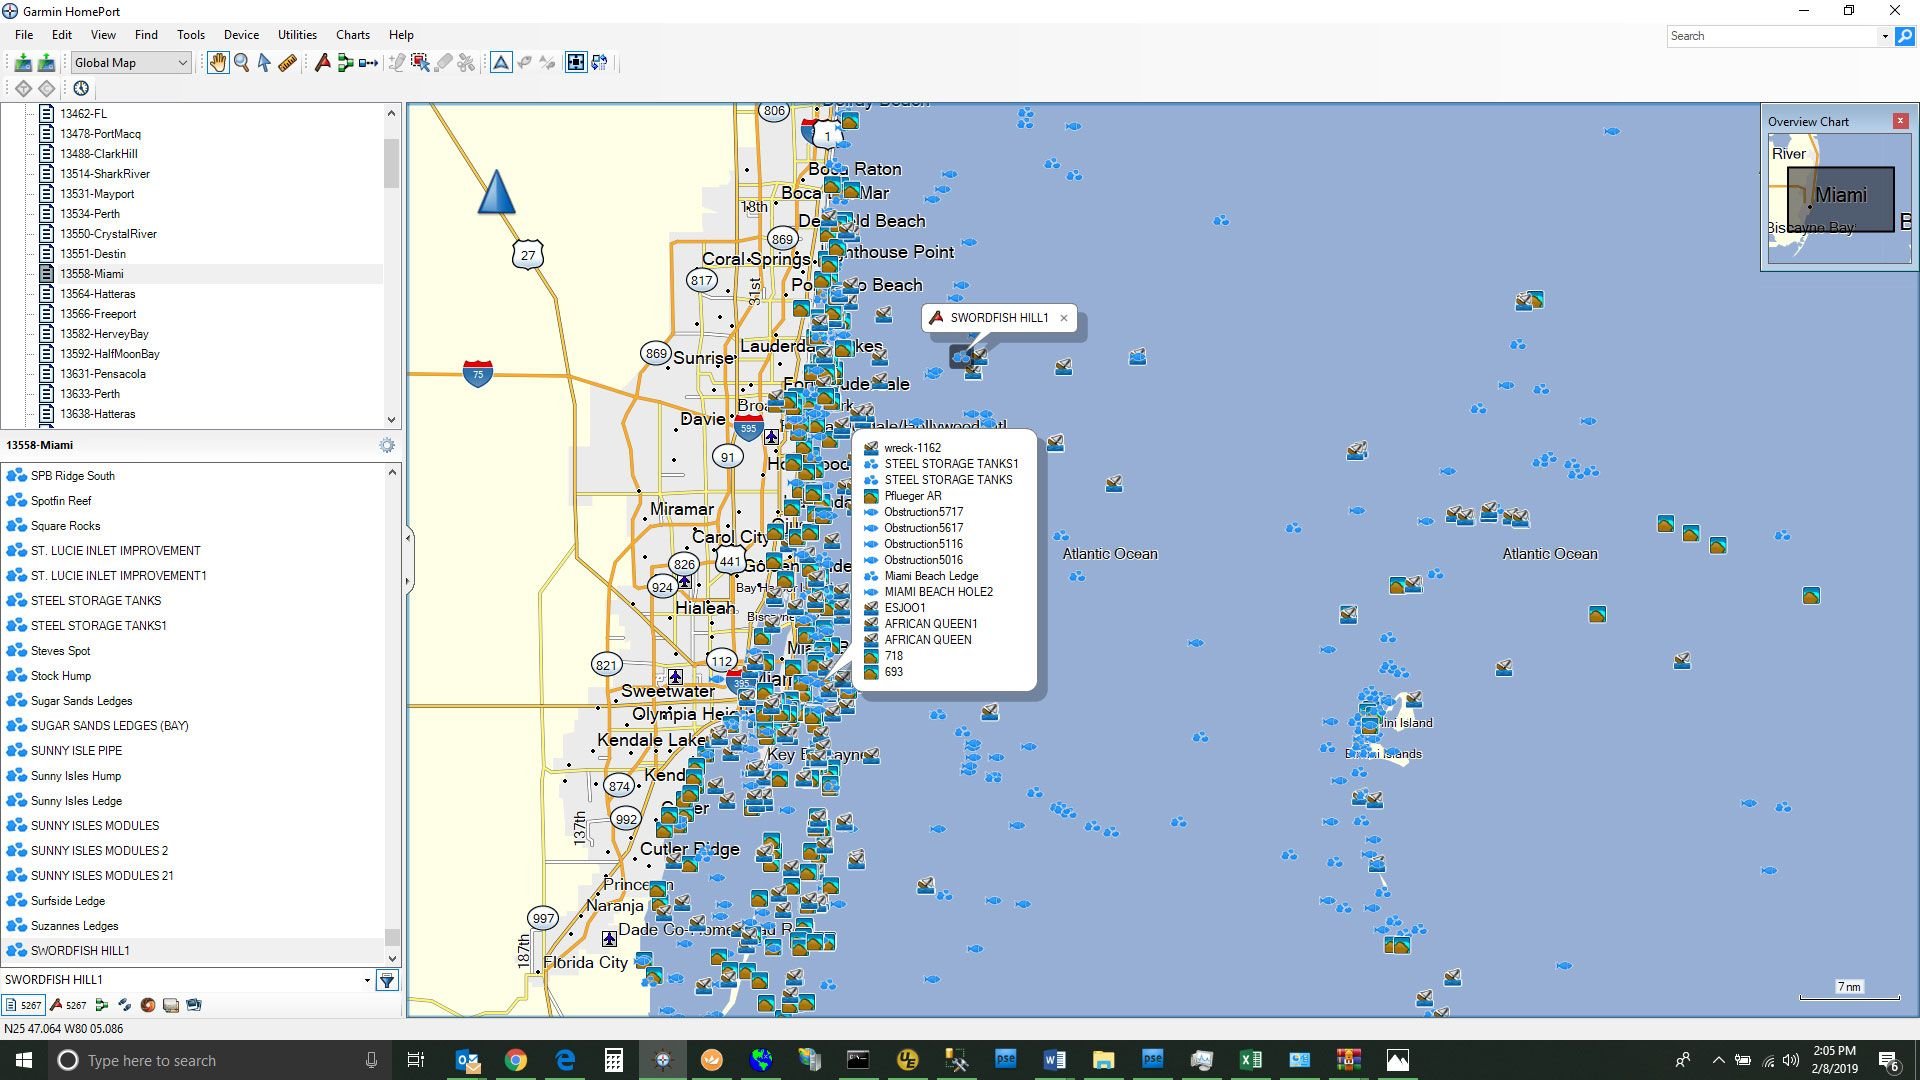Image resolution: width=1920 pixels, height=1080 pixels.
Task: Select STEEL STORAGE TANKS in waypoint list
Action: [95, 601]
